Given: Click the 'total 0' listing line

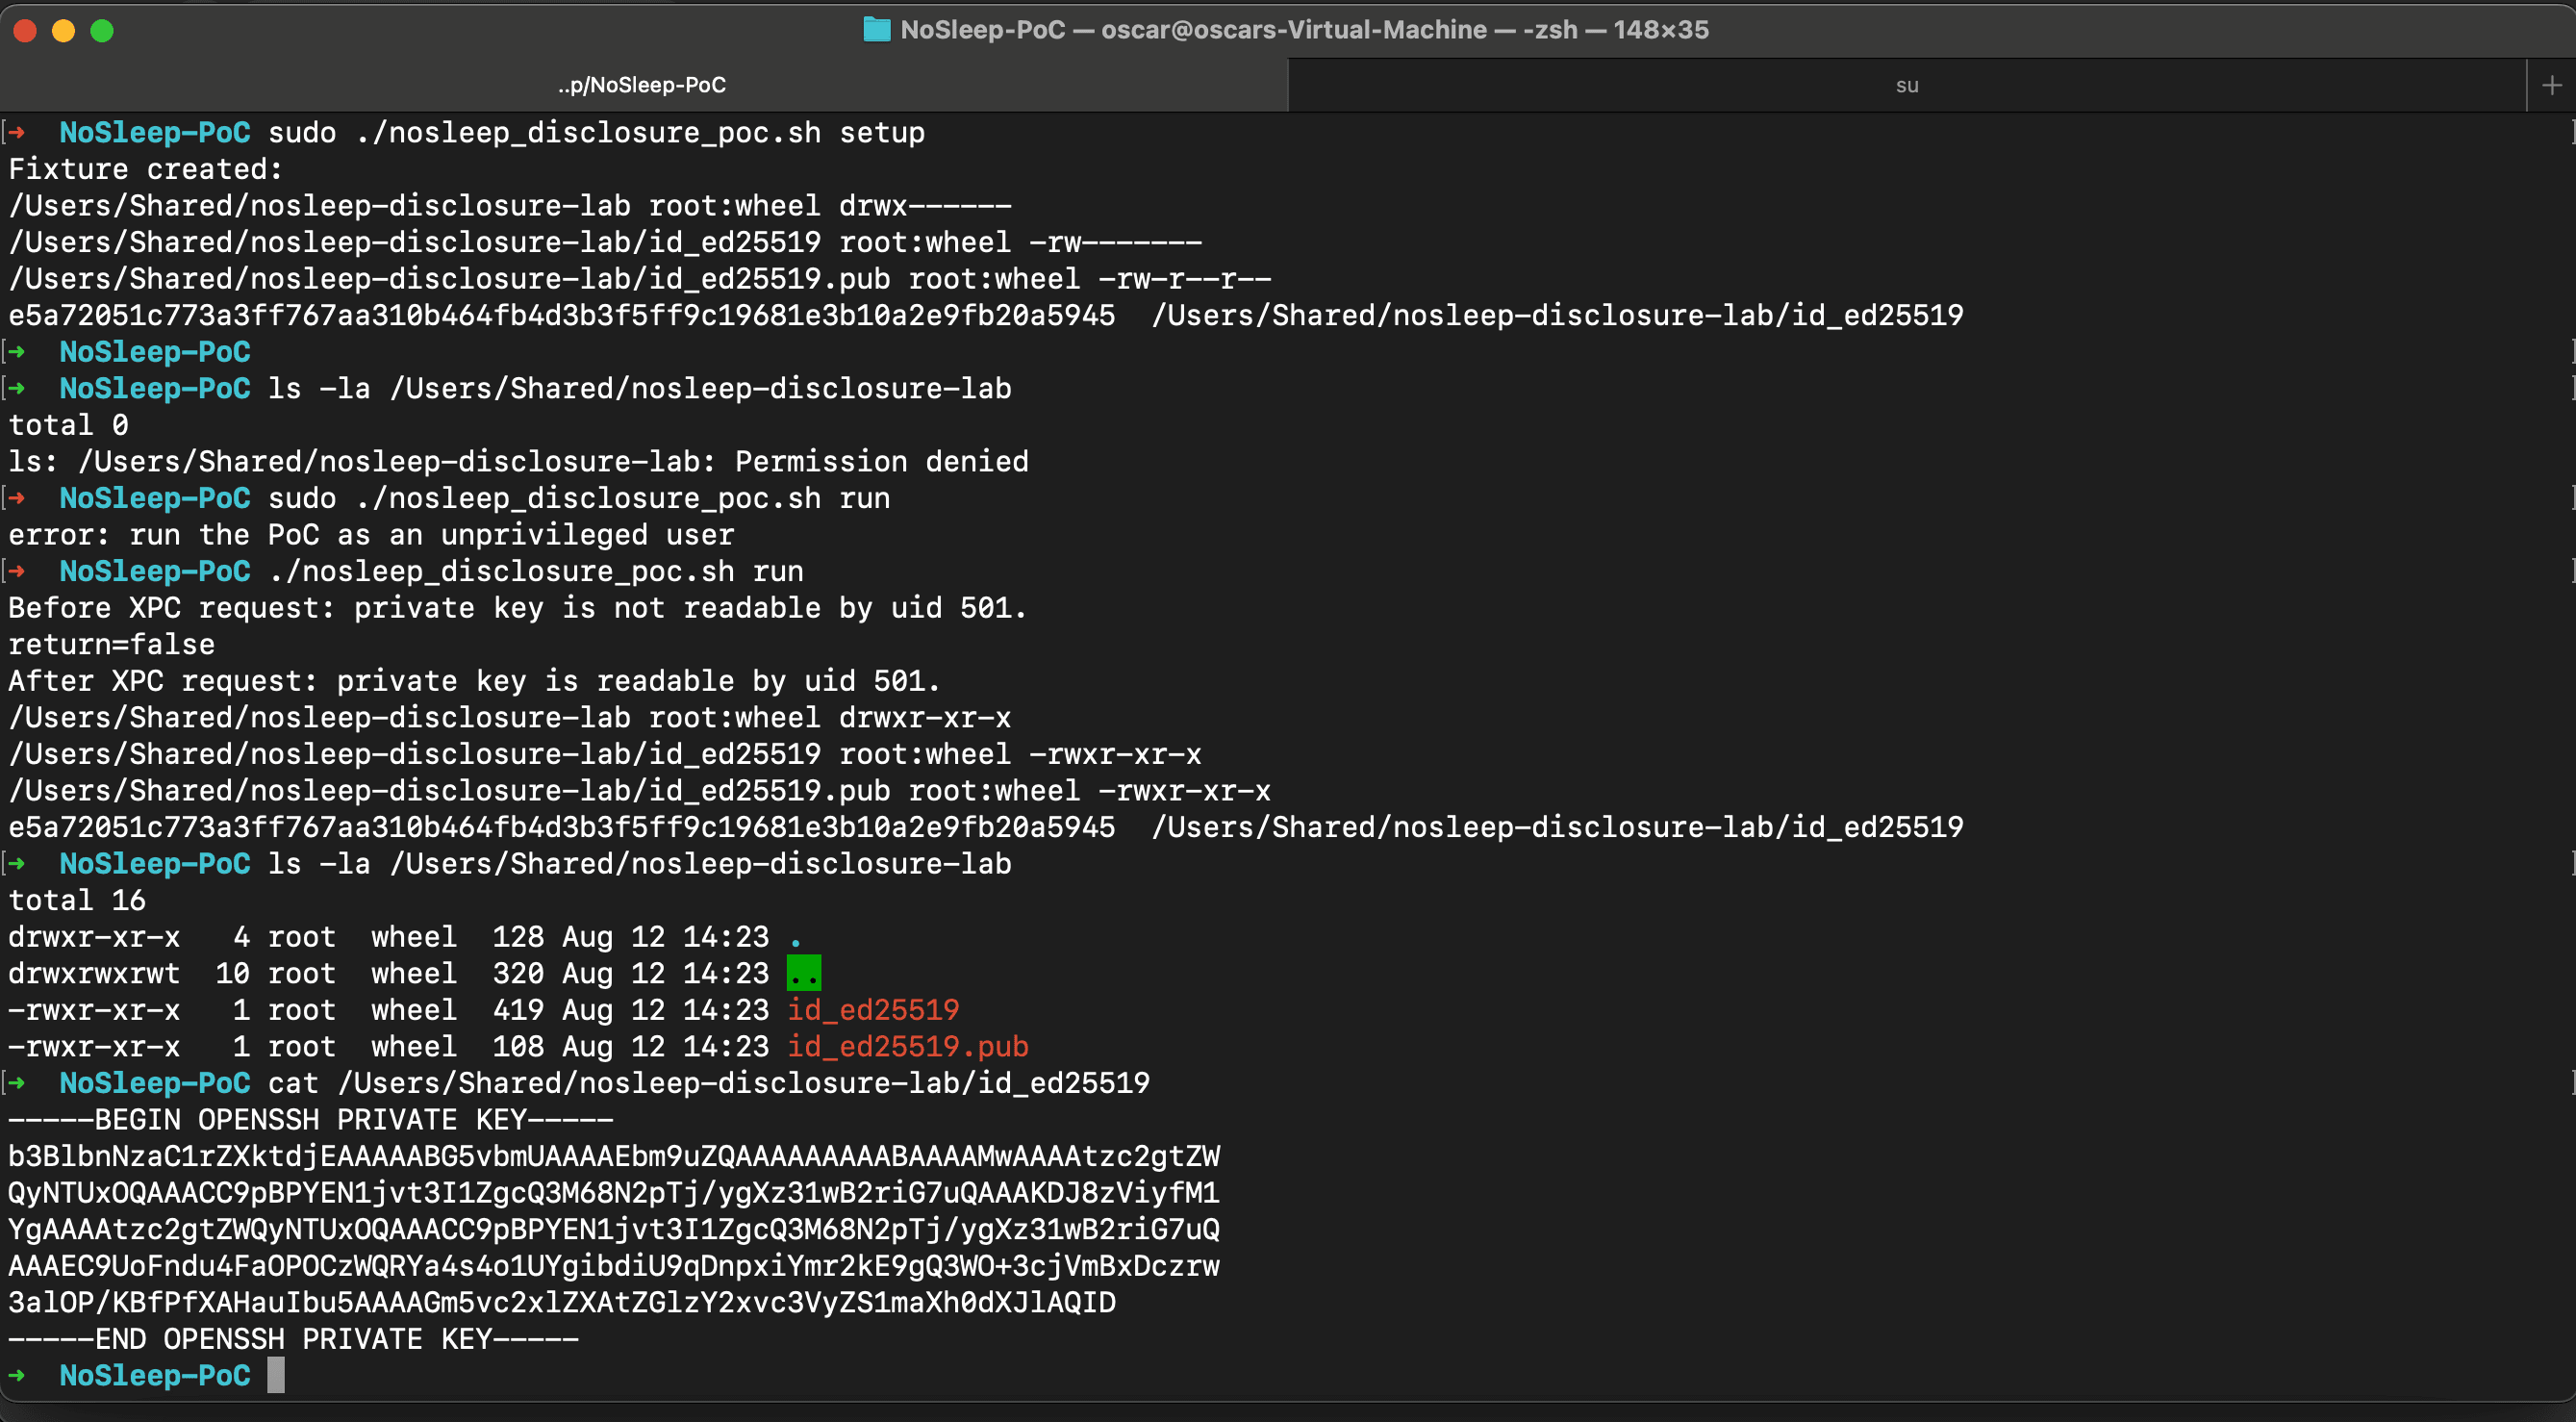Looking at the screenshot, I should tap(68, 424).
